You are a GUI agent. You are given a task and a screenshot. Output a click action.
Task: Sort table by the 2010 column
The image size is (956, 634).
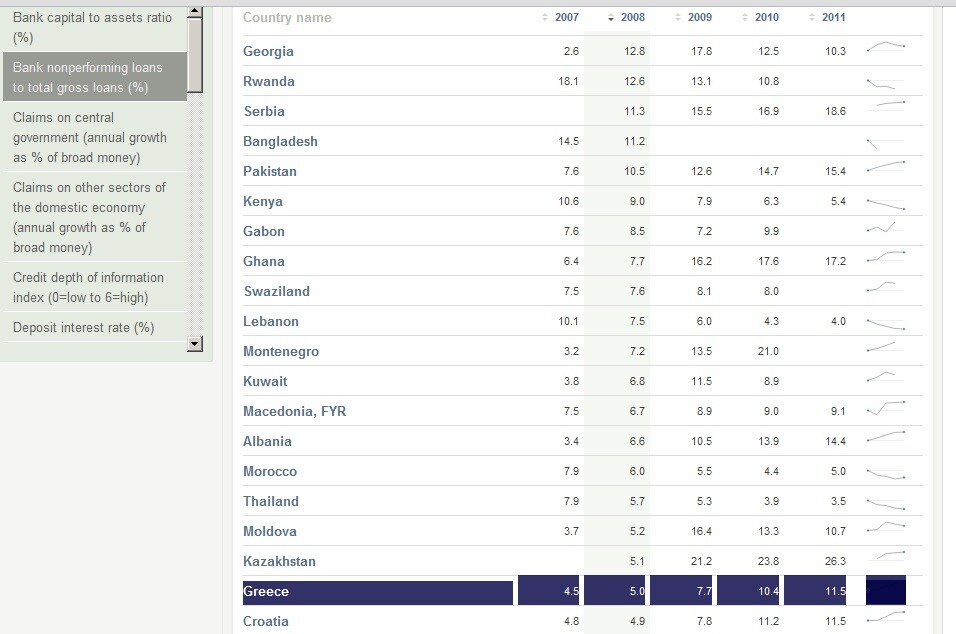(760, 18)
